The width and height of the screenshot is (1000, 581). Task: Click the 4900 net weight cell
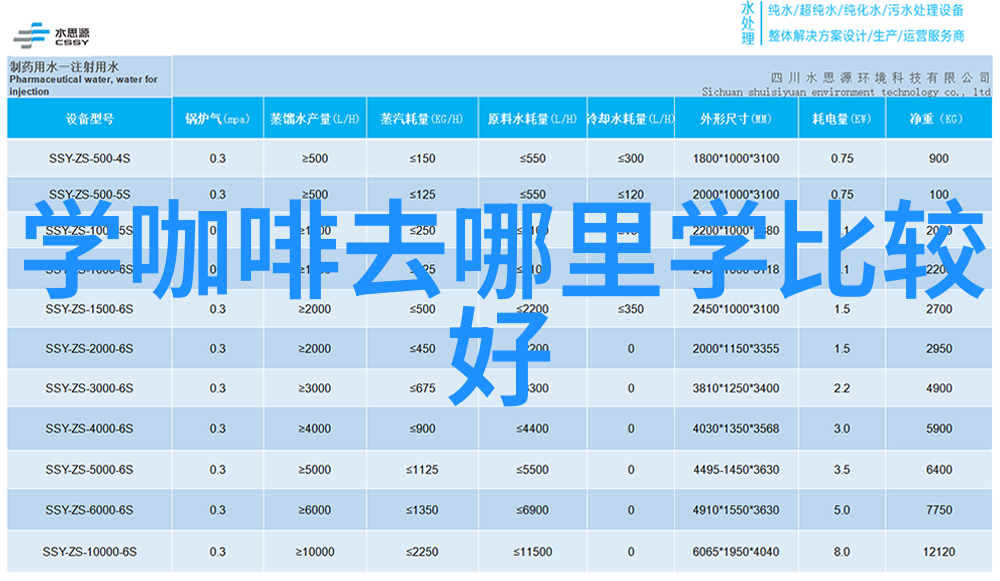click(x=939, y=388)
